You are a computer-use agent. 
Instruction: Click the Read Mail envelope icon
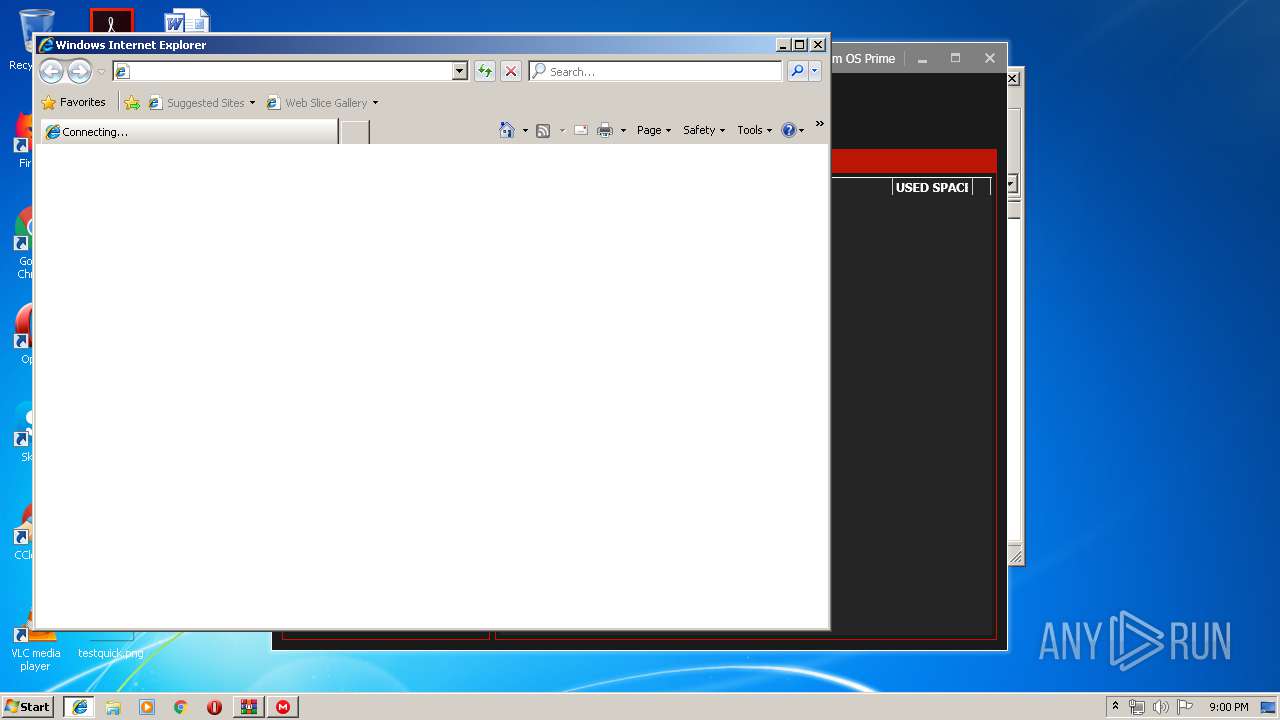click(x=580, y=130)
